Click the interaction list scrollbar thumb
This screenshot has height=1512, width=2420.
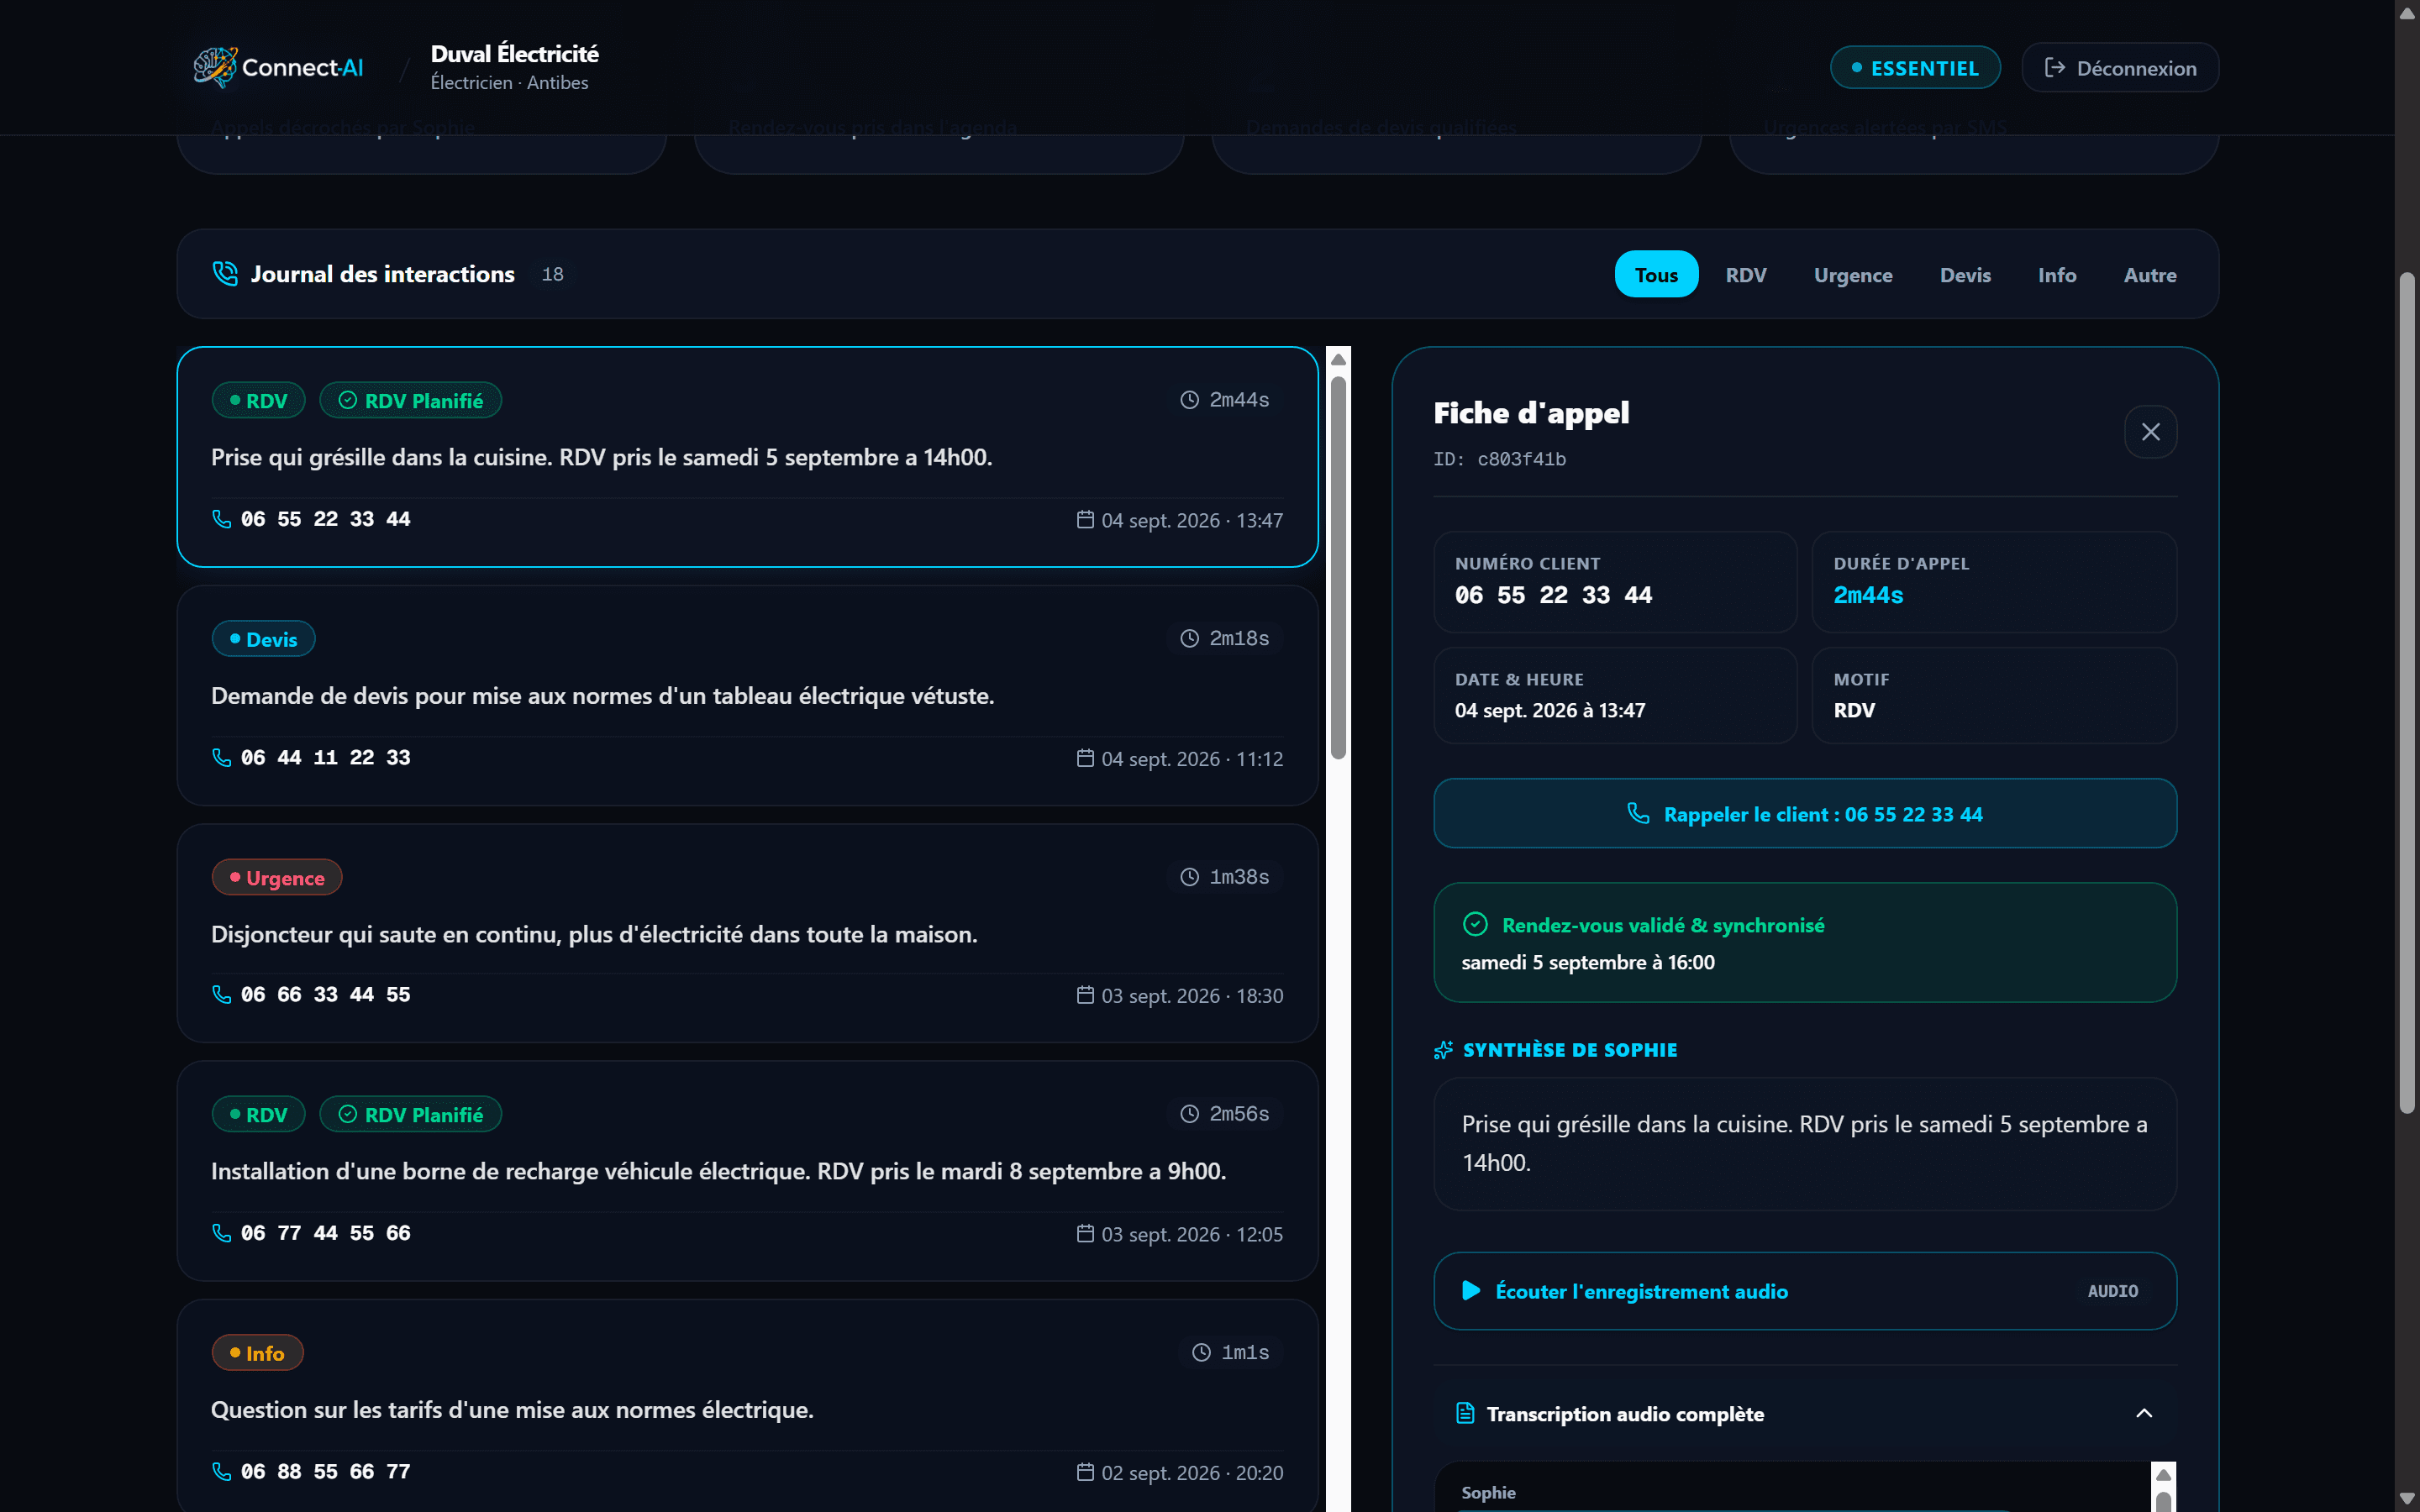tap(1338, 567)
